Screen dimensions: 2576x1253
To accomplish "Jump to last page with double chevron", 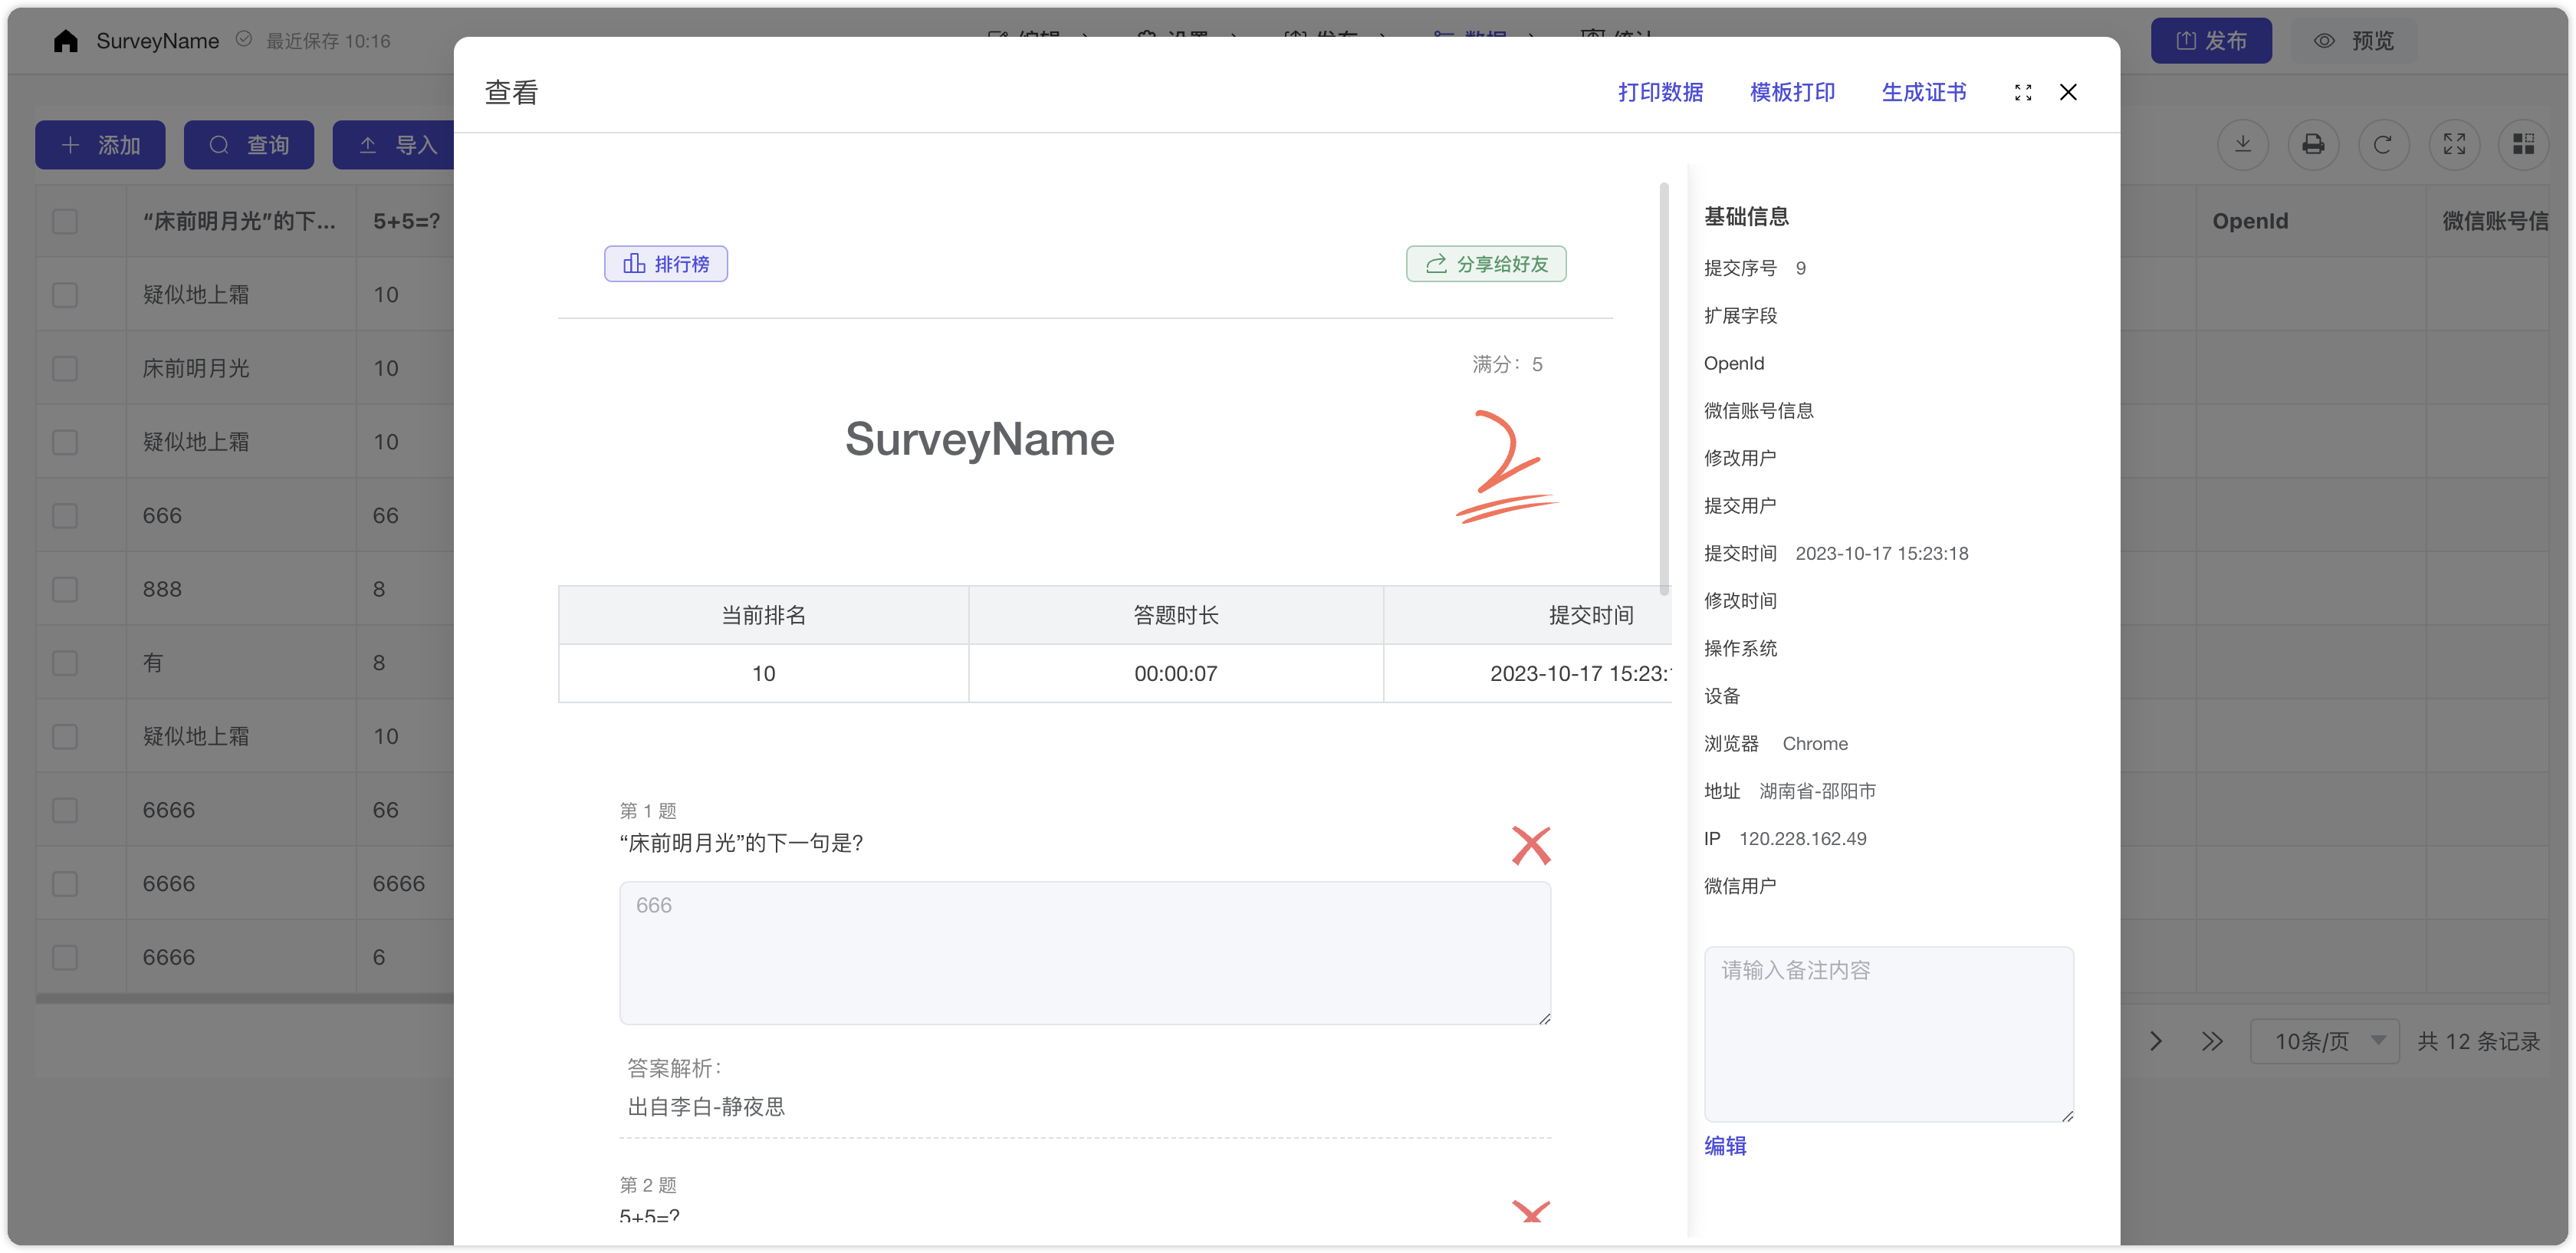I will 2212,1042.
